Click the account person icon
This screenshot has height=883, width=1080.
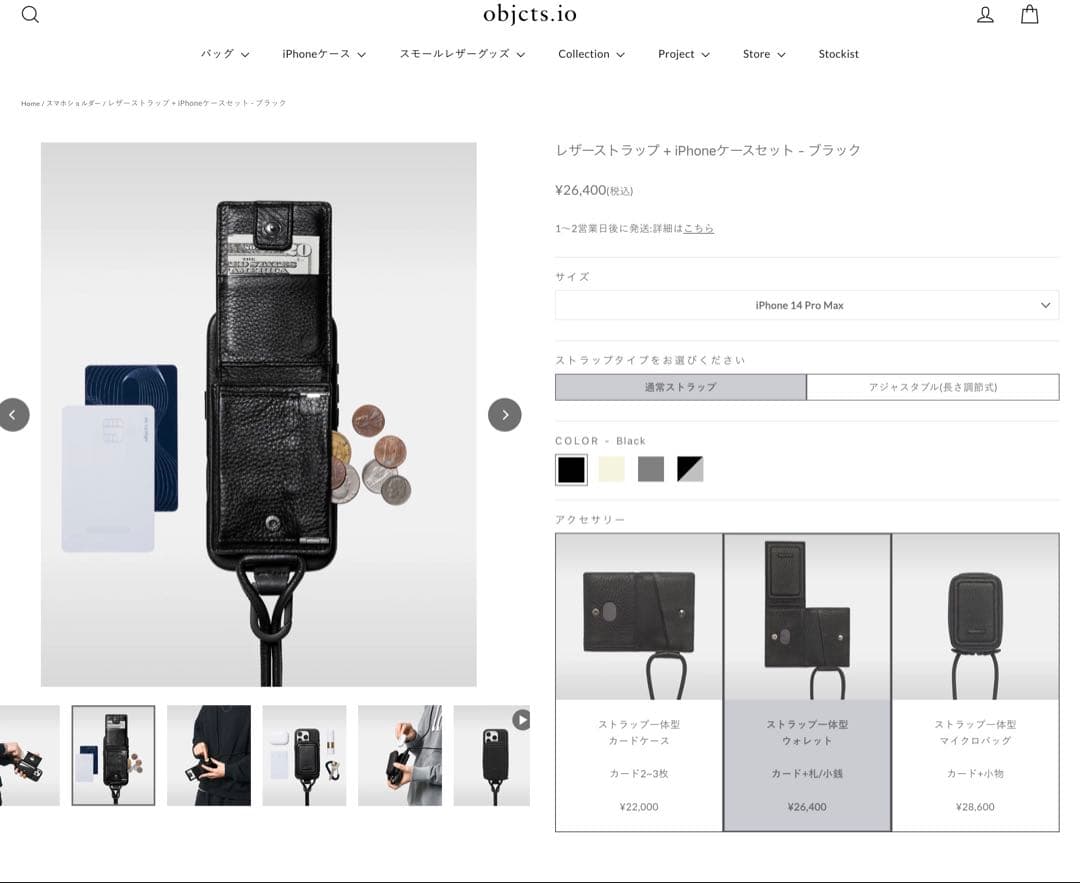(x=985, y=15)
